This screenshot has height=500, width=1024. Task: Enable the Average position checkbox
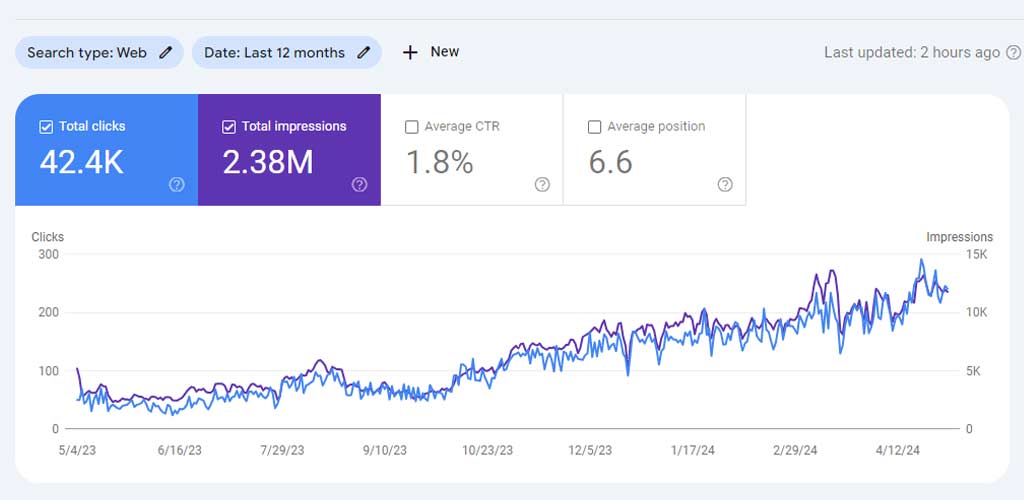594,127
